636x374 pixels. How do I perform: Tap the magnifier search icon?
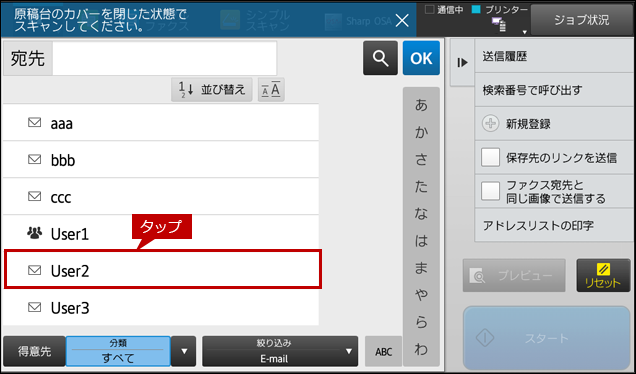(380, 58)
